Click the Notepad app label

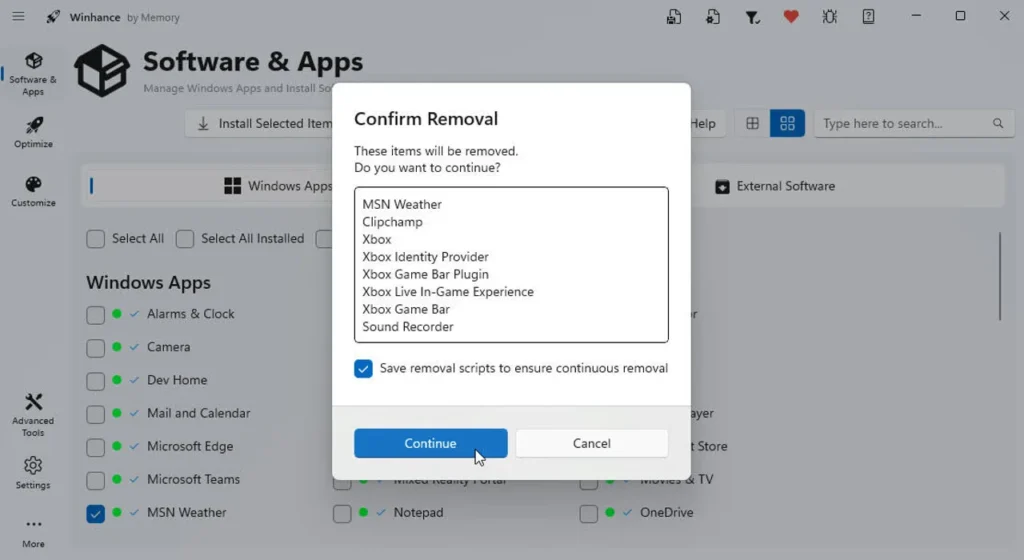[418, 512]
